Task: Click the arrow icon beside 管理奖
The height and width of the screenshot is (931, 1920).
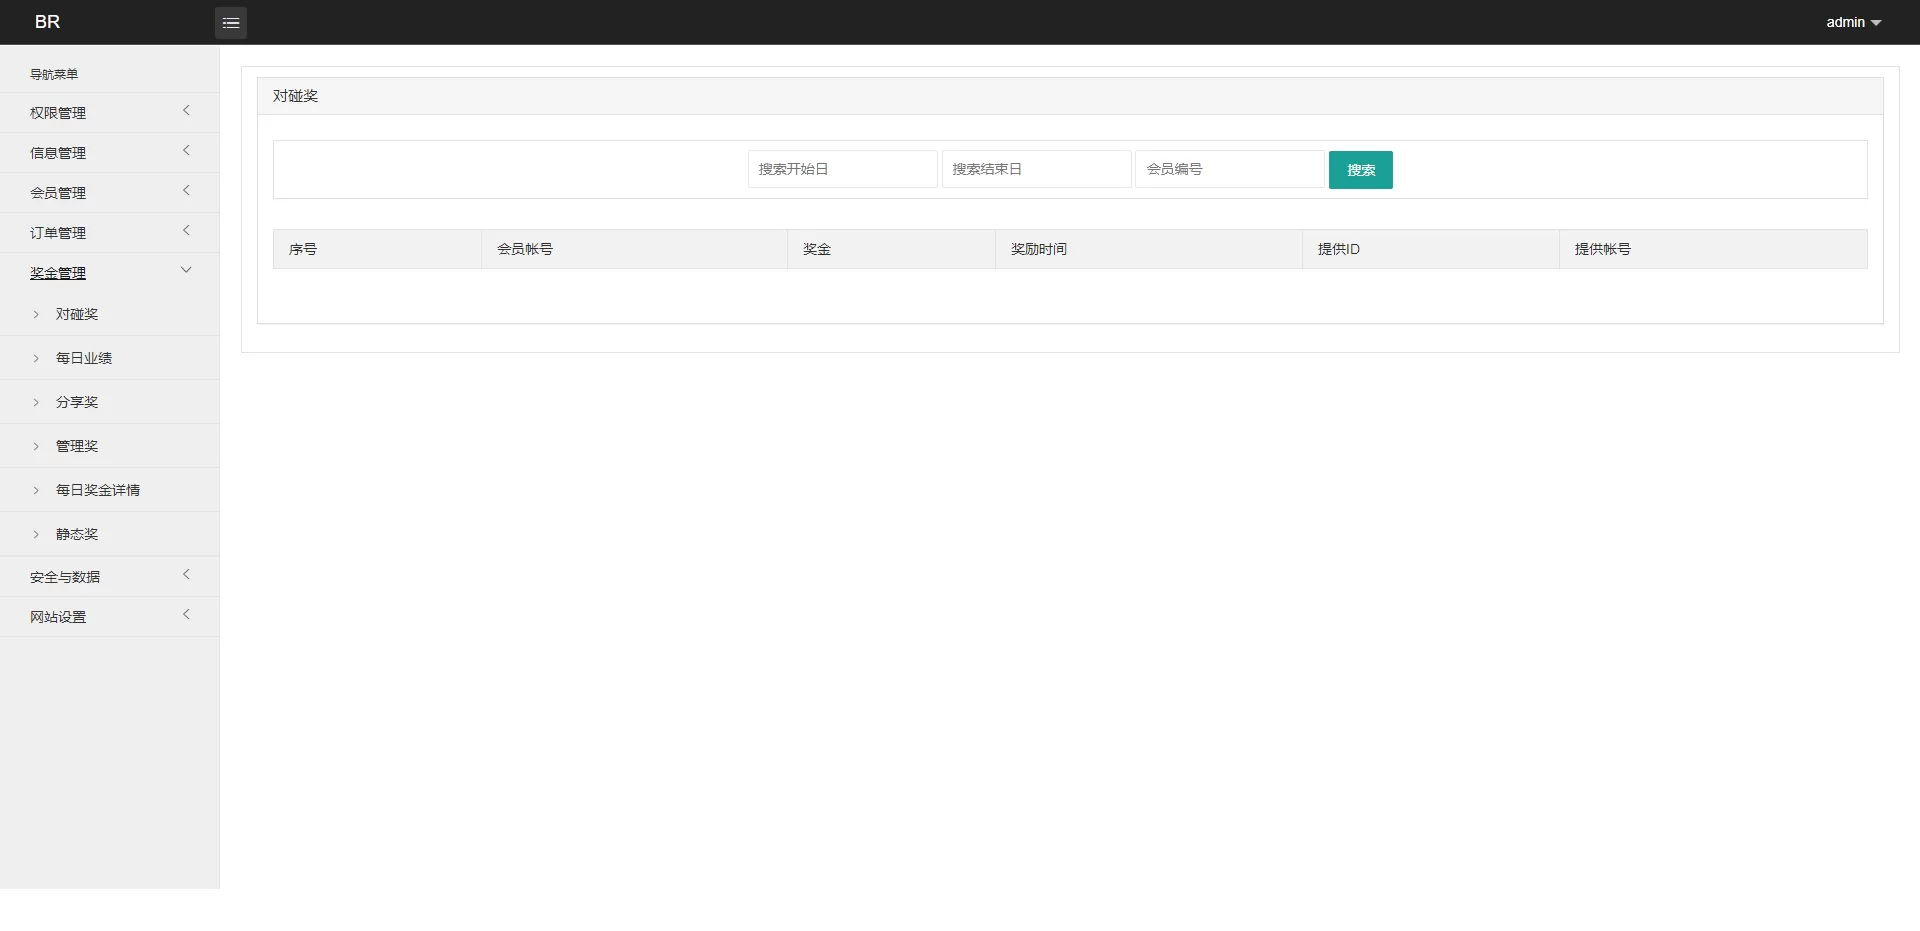Action: pyautogui.click(x=37, y=445)
